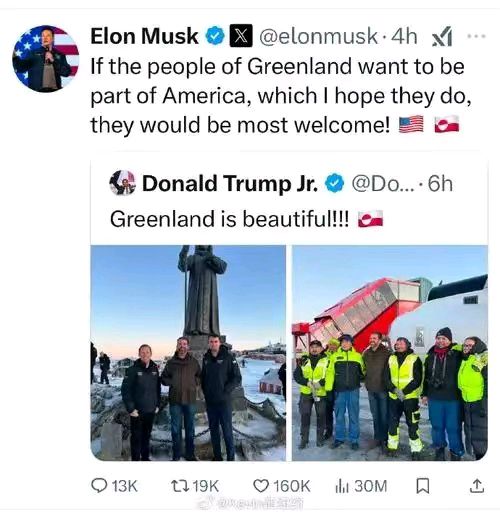Click the Grok xAI slash icon
500x514 pixels.
click(x=442, y=36)
